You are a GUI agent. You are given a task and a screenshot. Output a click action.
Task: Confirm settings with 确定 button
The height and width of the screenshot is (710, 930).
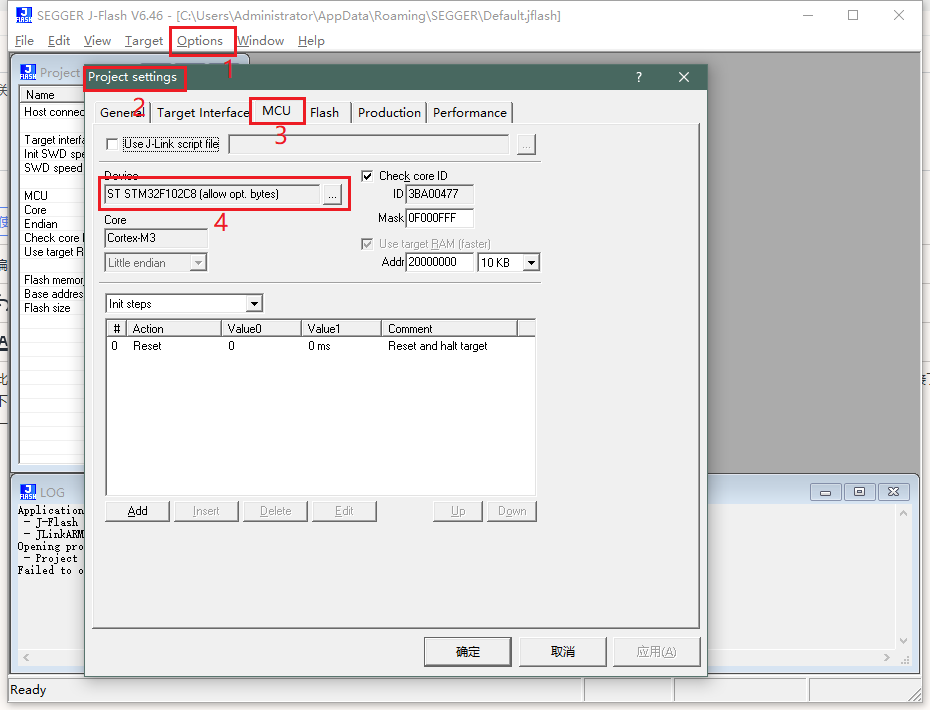coord(467,652)
